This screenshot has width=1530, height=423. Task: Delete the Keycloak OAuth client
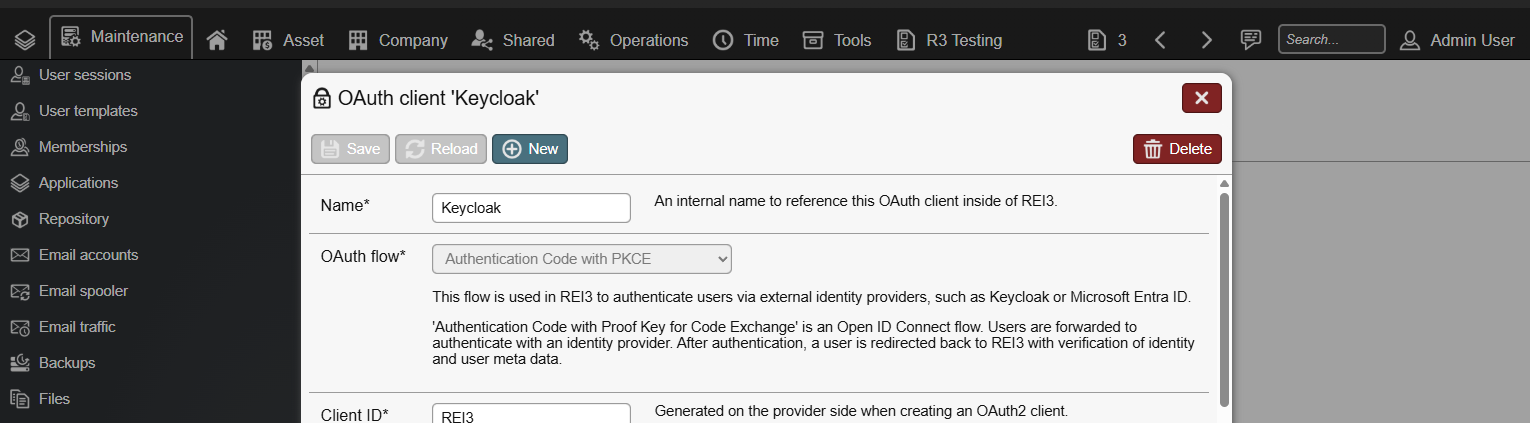pos(1177,149)
